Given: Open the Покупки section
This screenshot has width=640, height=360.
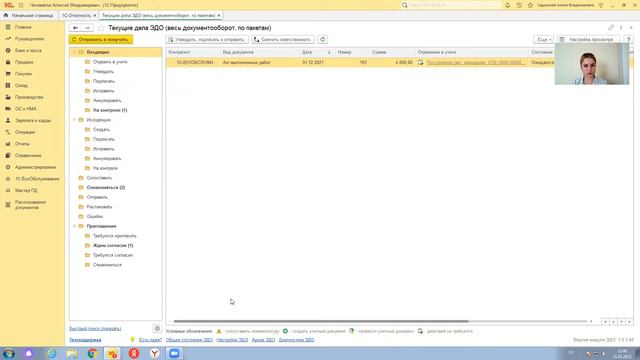Looking at the screenshot, I should [23, 74].
